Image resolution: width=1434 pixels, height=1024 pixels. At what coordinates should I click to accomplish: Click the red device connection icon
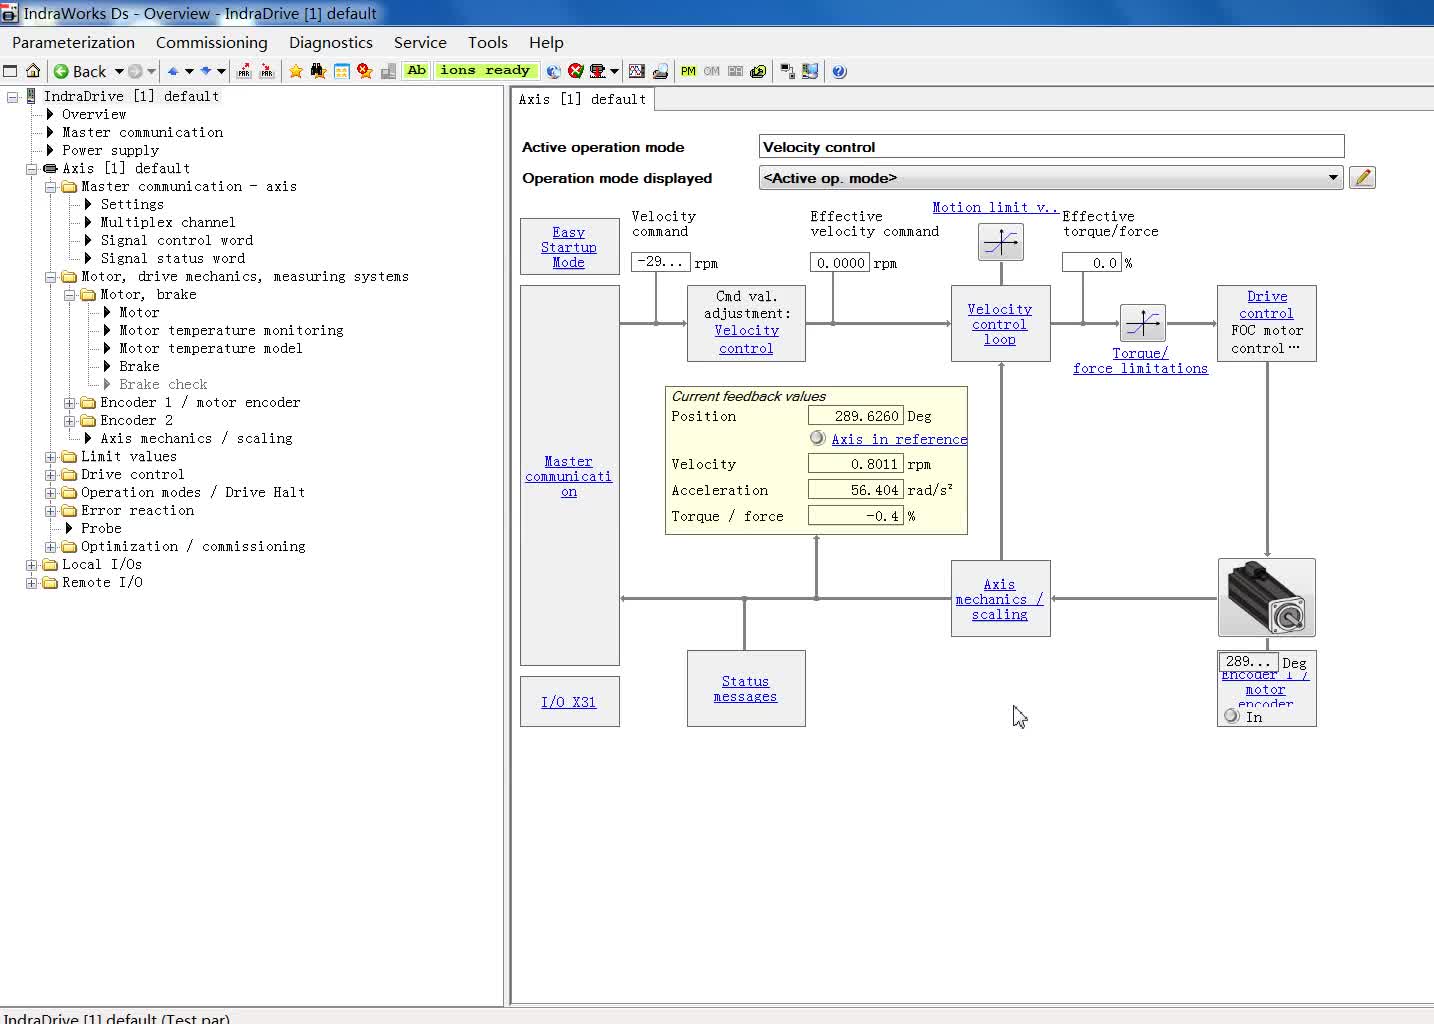pyautogui.click(x=598, y=71)
